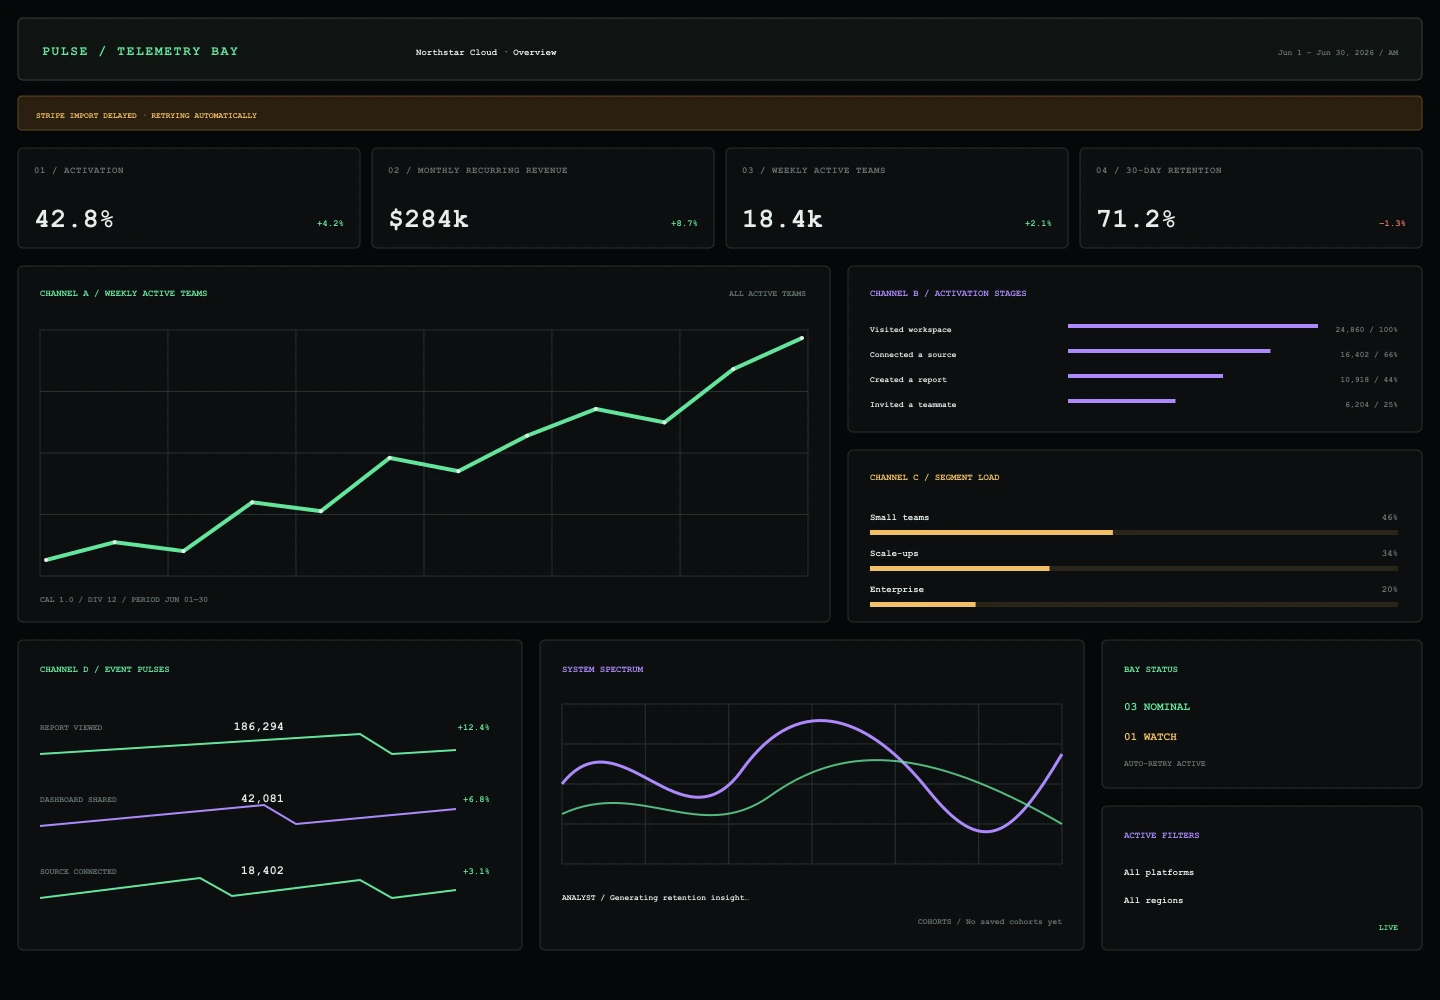This screenshot has width=1440, height=1000.
Task: Click the +4.2% activation change
Action: (x=330, y=223)
